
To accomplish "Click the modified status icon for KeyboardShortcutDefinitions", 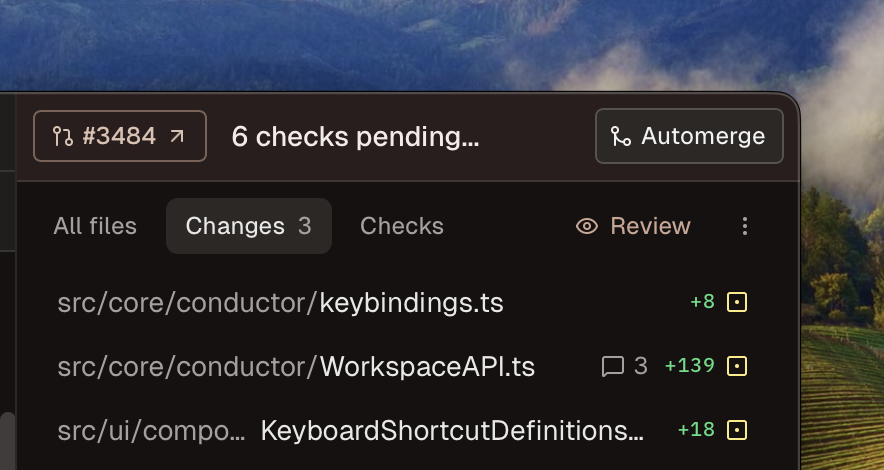I will [737, 430].
